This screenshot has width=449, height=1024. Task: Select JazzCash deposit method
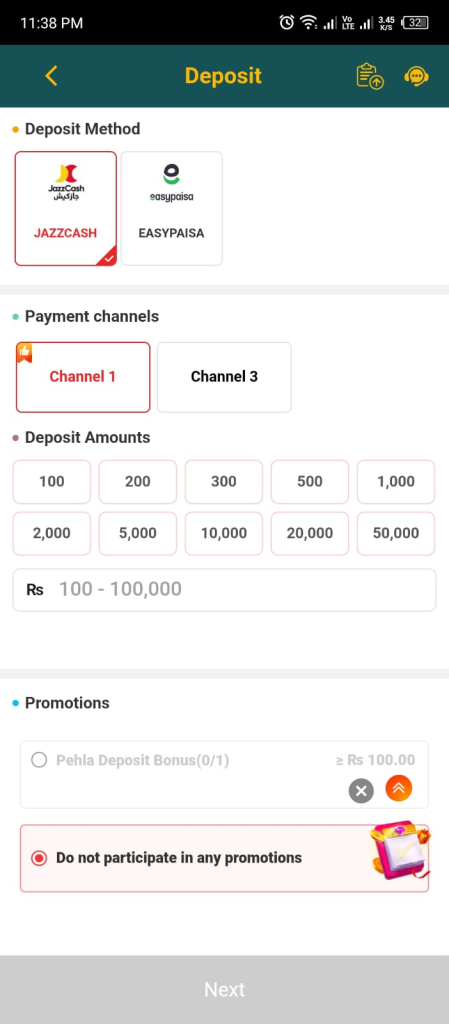(66, 208)
